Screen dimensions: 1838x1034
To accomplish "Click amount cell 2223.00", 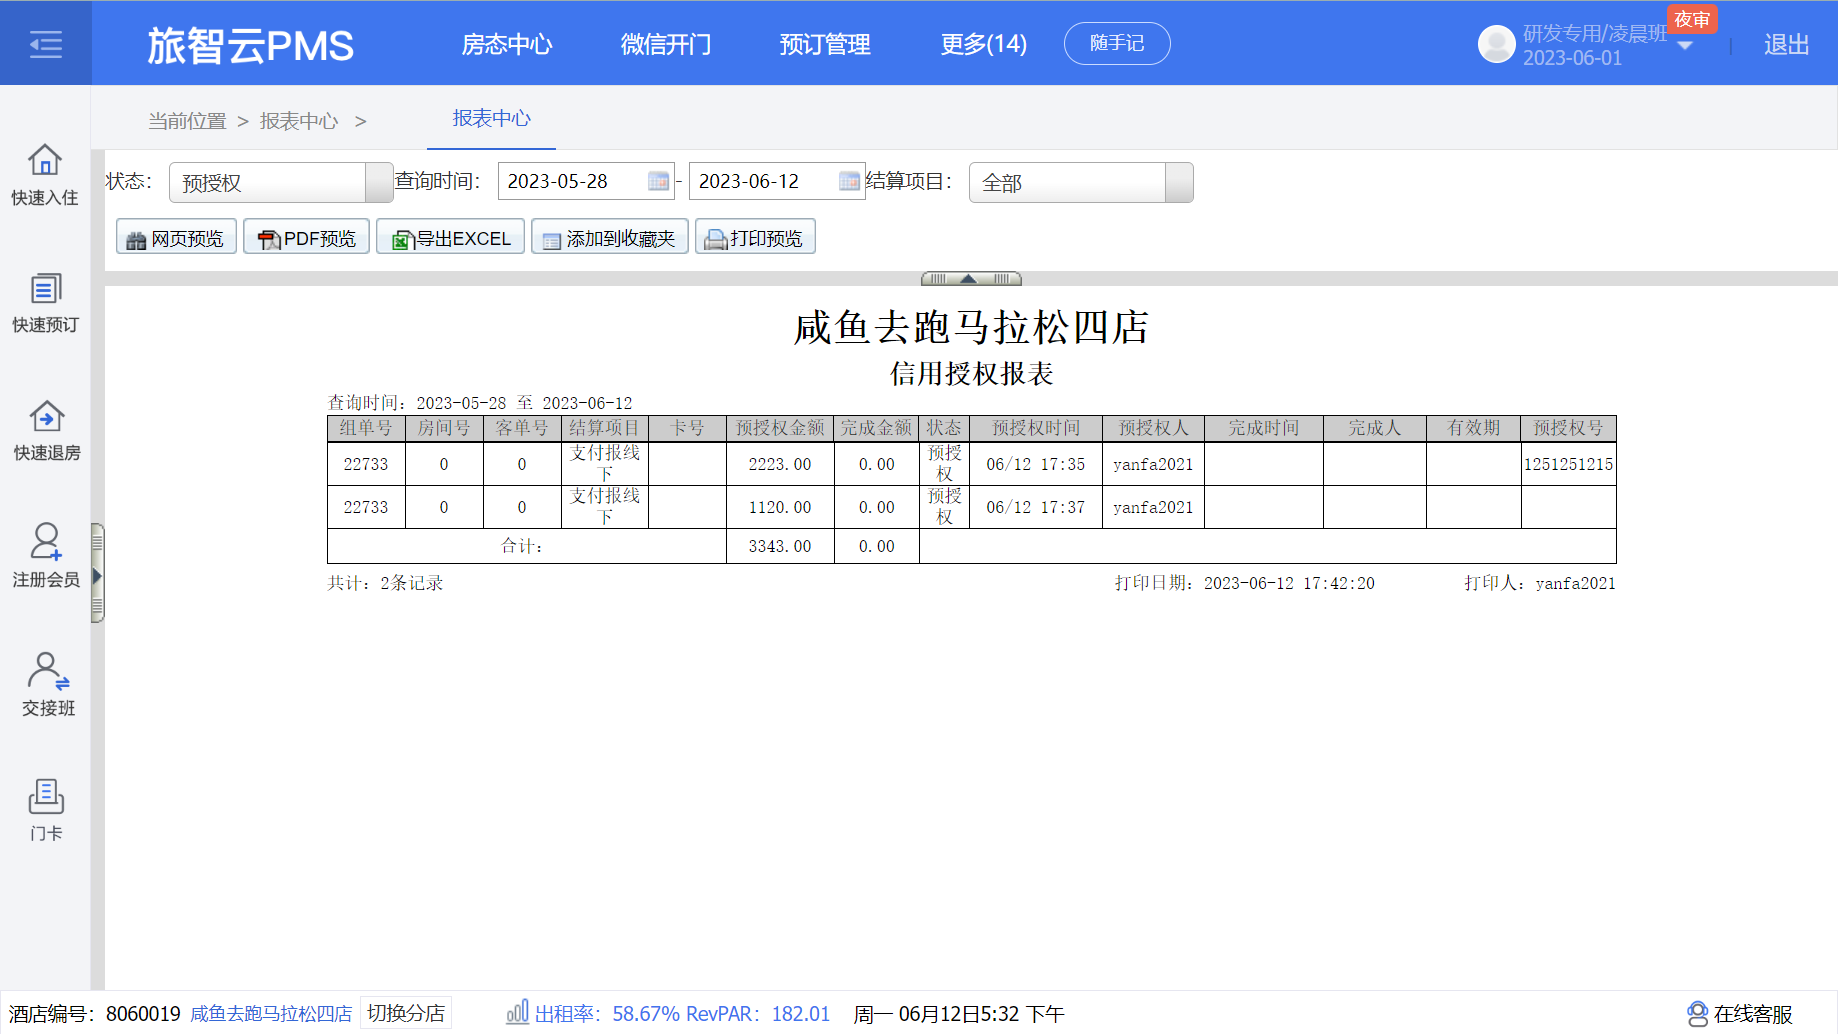I will tap(780, 464).
